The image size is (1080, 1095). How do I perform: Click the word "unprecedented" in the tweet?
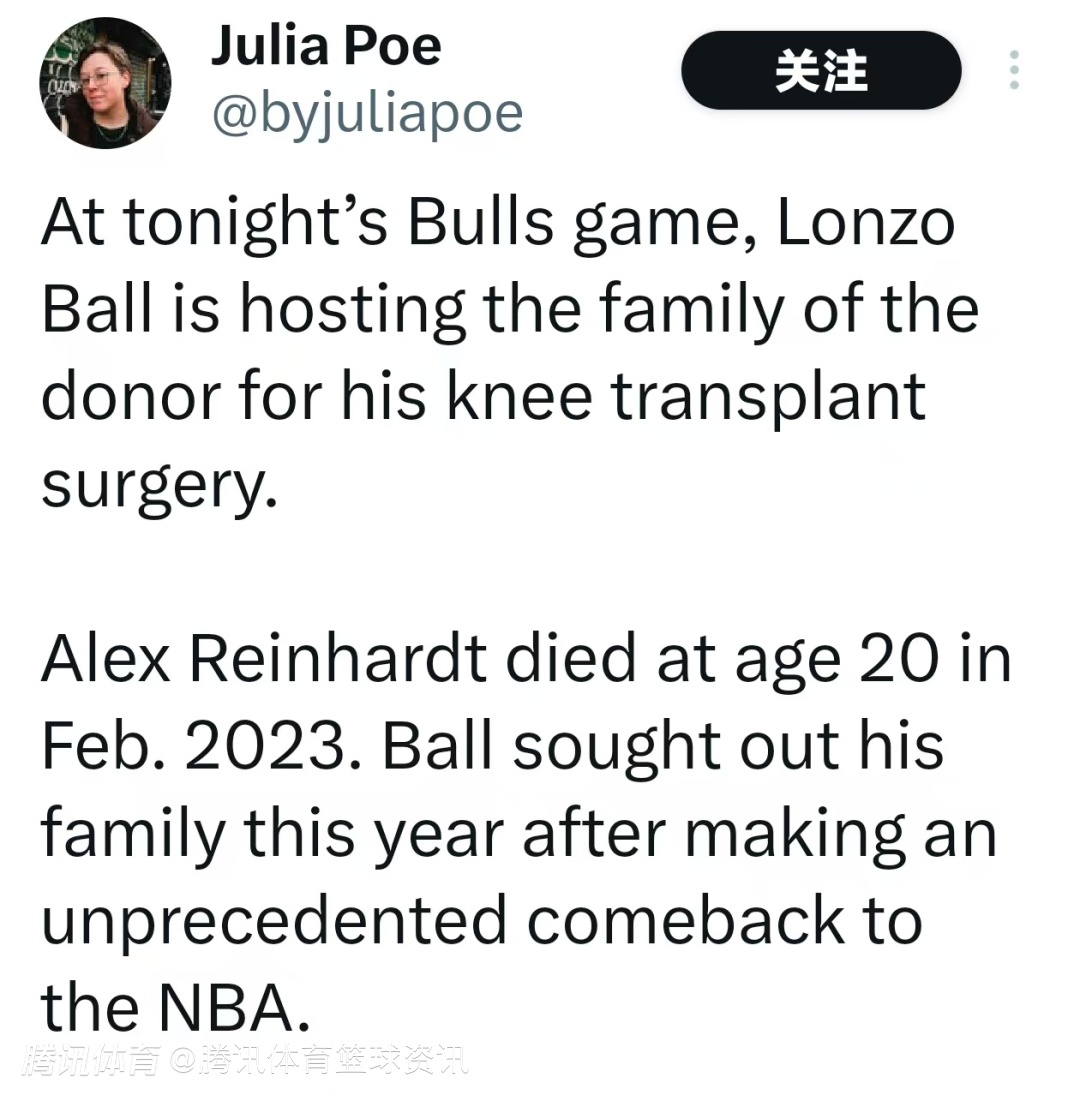click(x=274, y=920)
